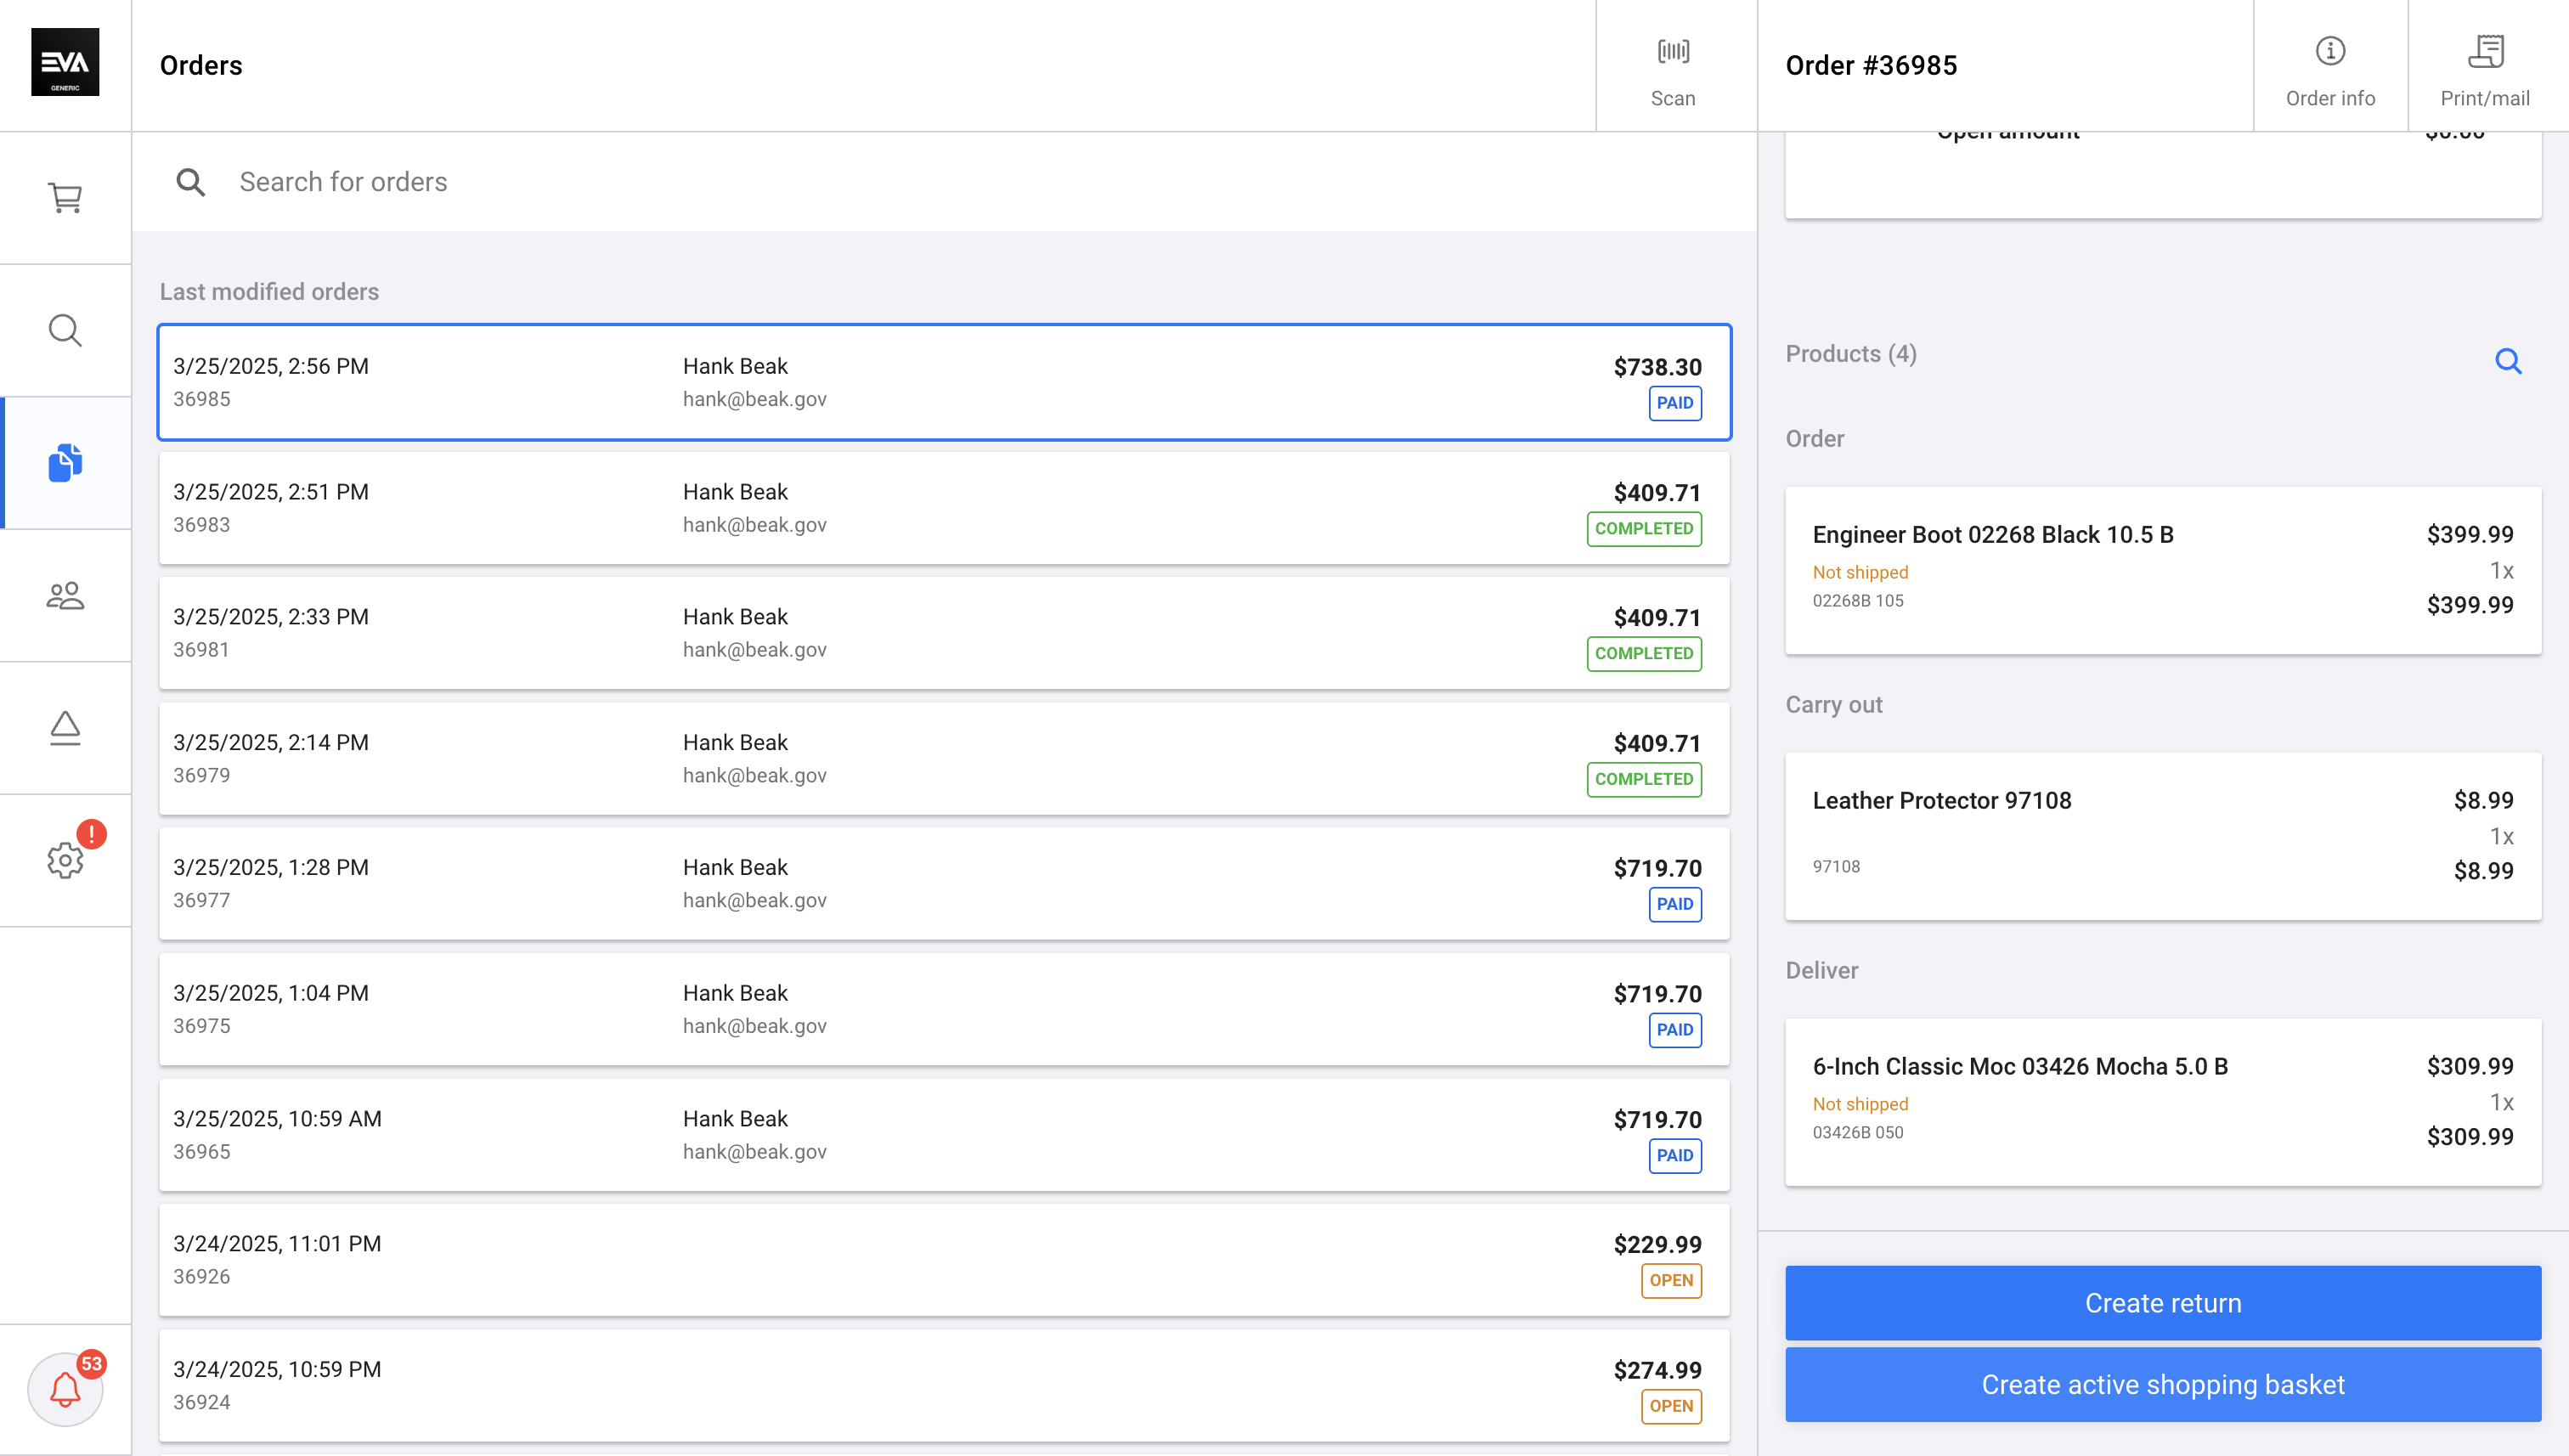Click SKU 02268B 105 text
The width and height of the screenshot is (2569, 1456).
[x=1858, y=601]
